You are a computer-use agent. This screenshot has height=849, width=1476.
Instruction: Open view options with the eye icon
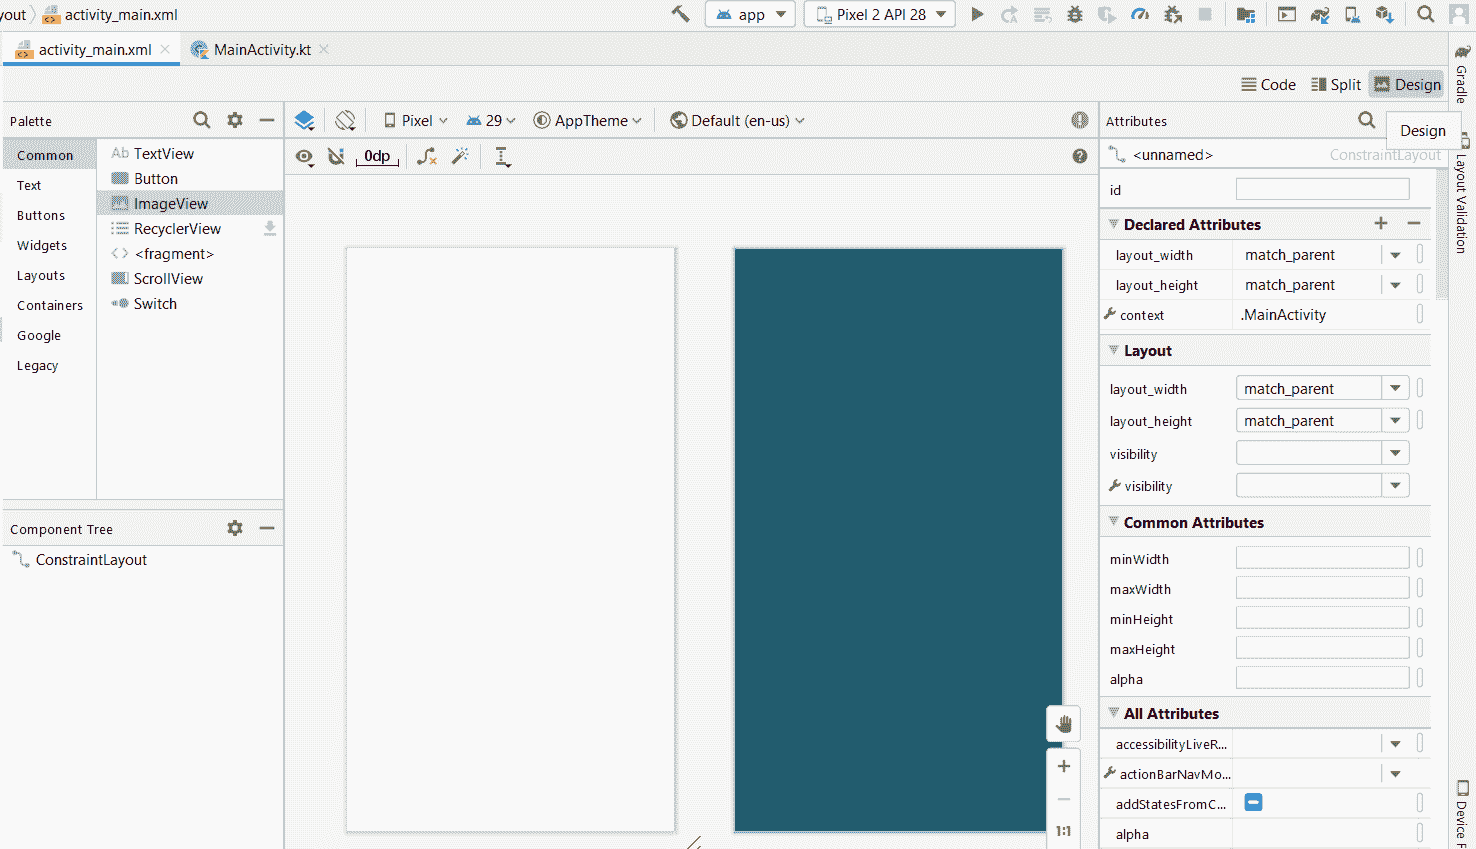click(305, 156)
